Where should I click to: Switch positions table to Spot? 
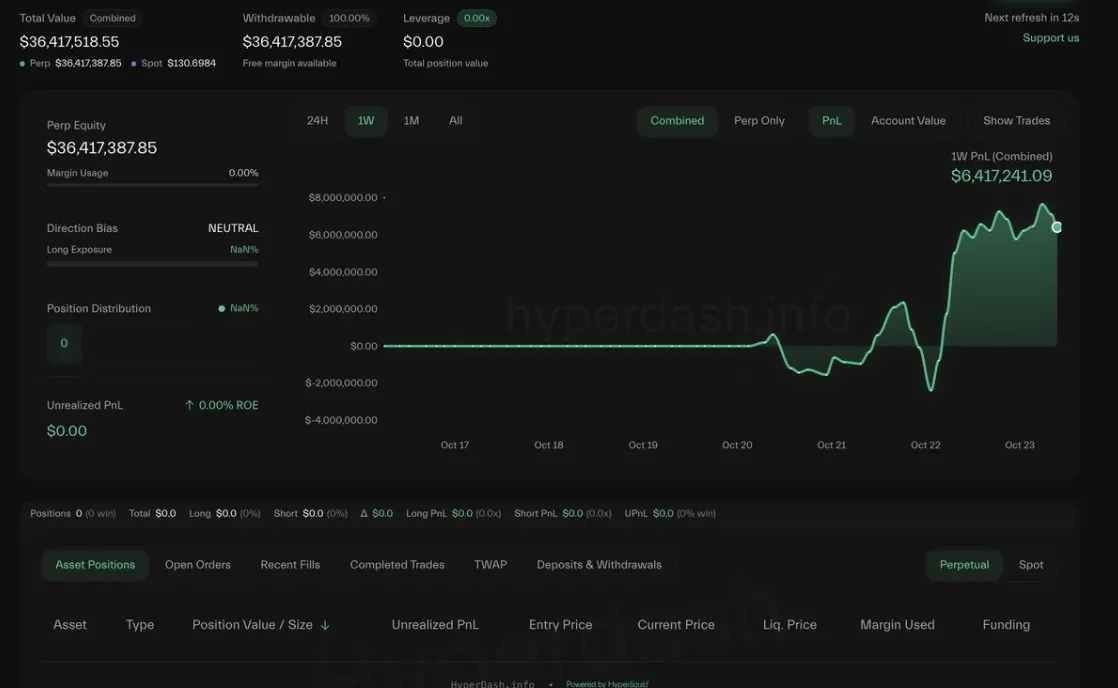pos(1031,563)
